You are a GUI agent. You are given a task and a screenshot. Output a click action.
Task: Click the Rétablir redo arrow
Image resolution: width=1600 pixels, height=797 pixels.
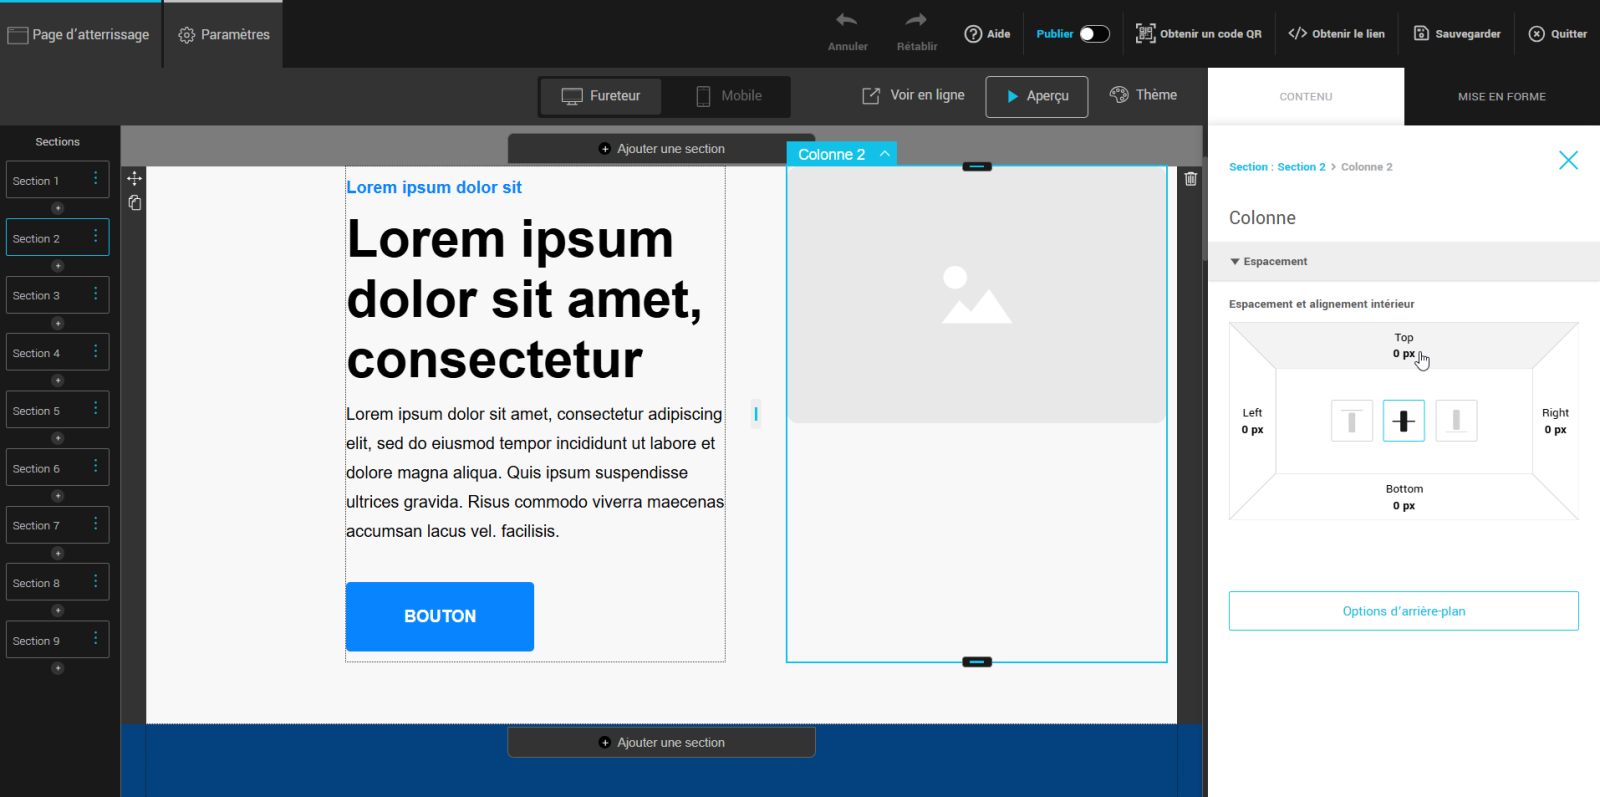coord(916,21)
